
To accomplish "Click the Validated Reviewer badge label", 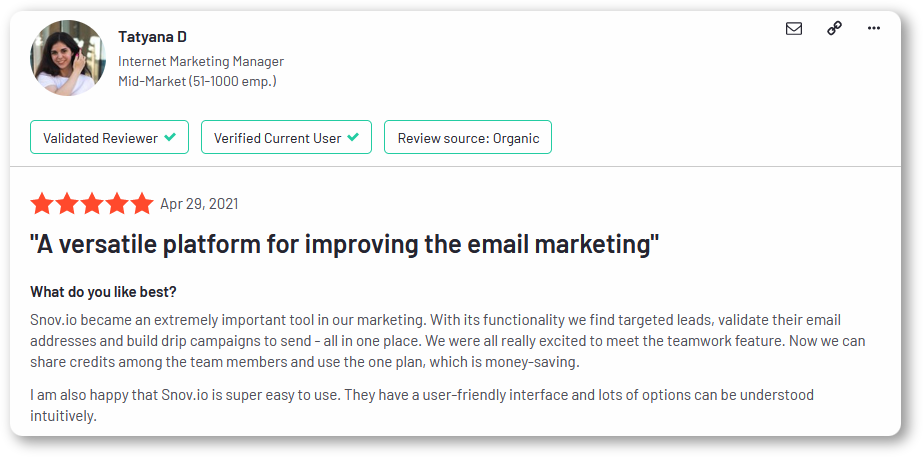I will tap(101, 138).
